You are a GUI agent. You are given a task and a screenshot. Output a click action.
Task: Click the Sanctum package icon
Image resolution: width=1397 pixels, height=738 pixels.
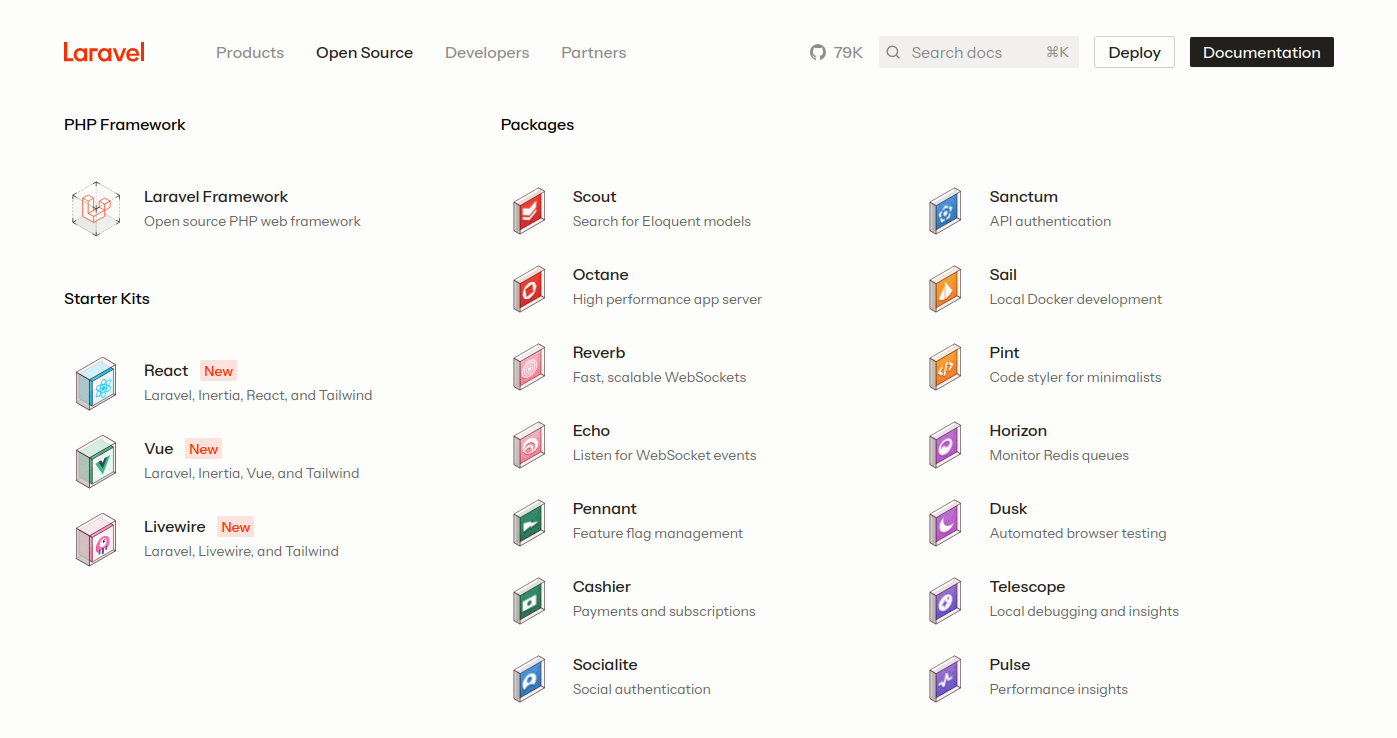pyautogui.click(x=945, y=210)
